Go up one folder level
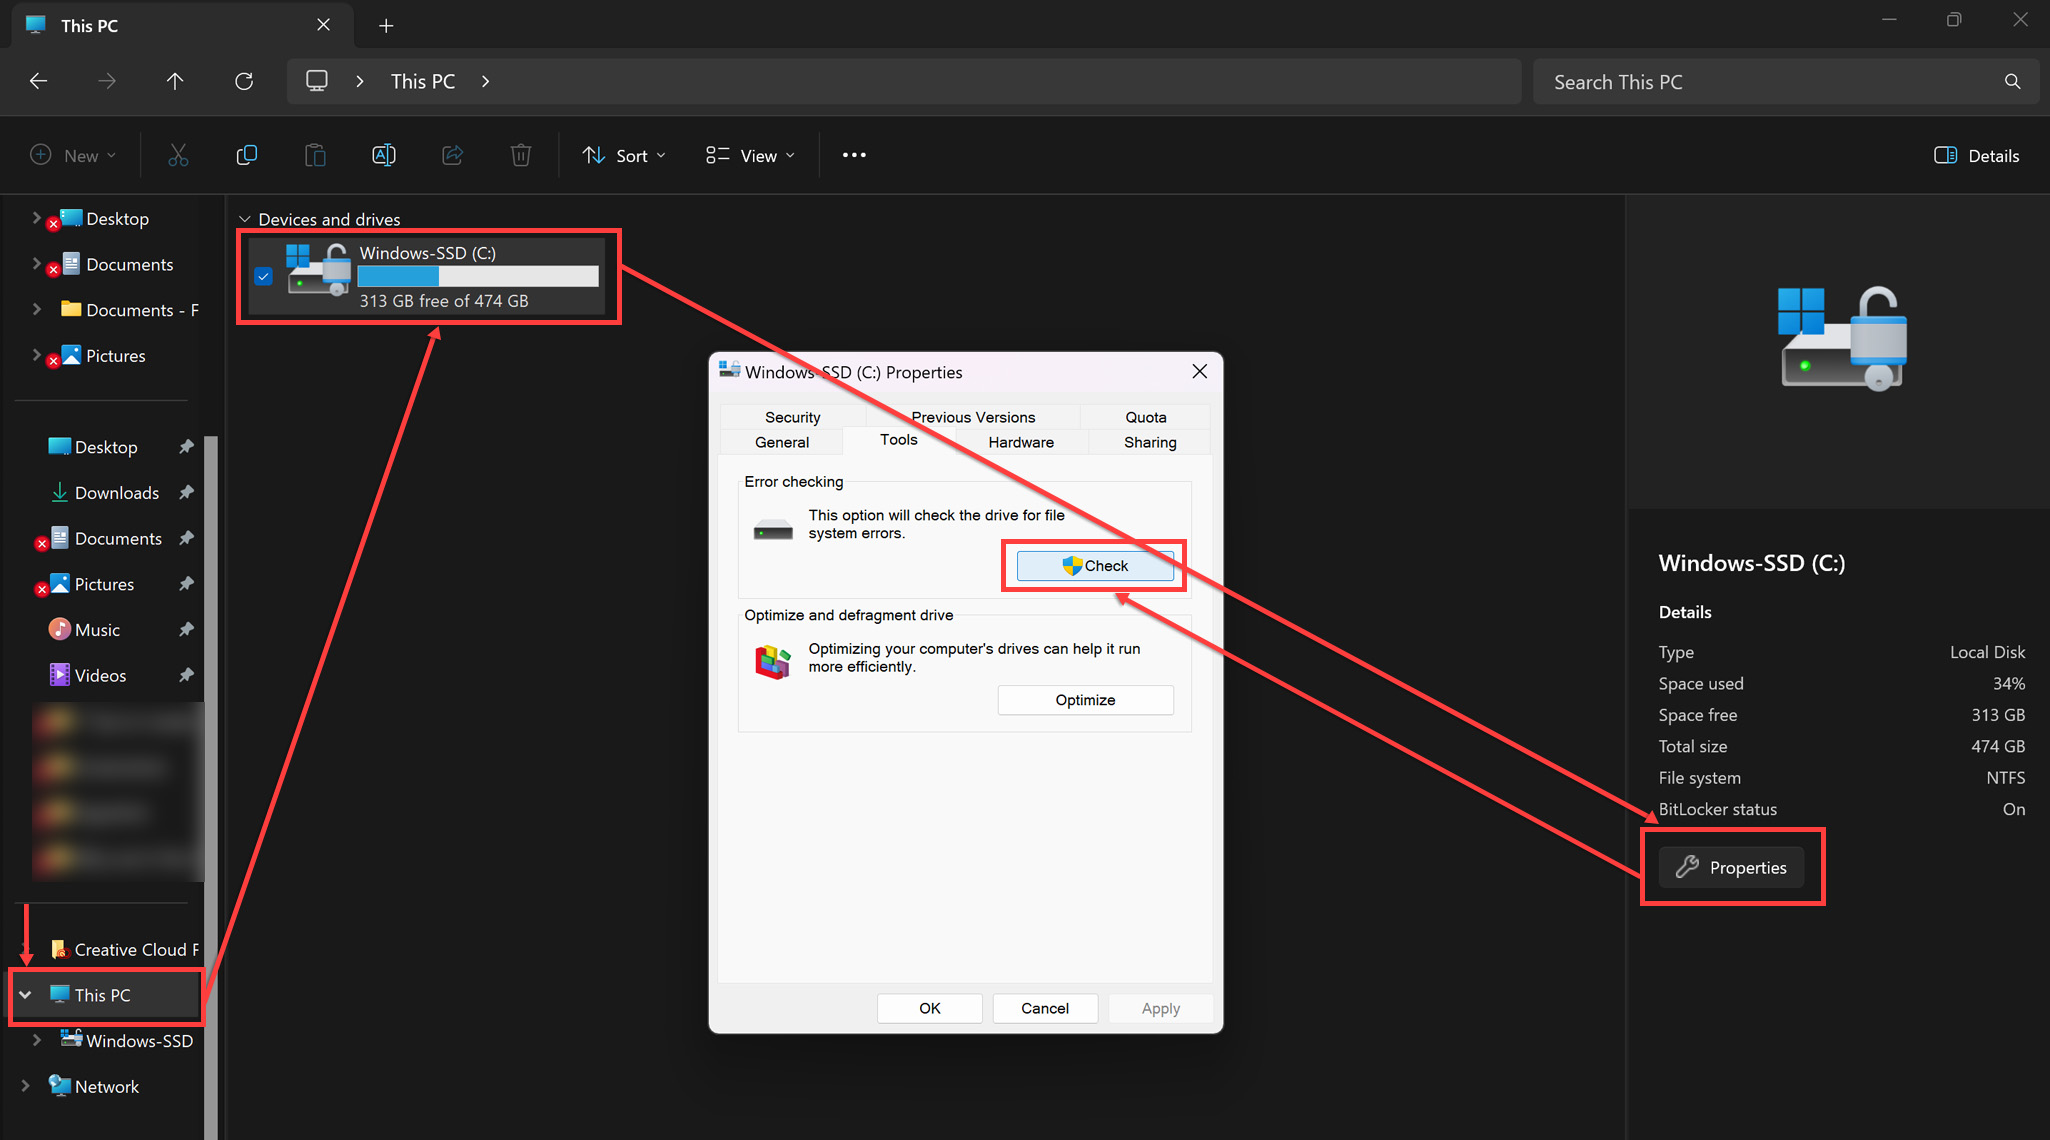This screenshot has height=1140, width=2050. tap(175, 81)
